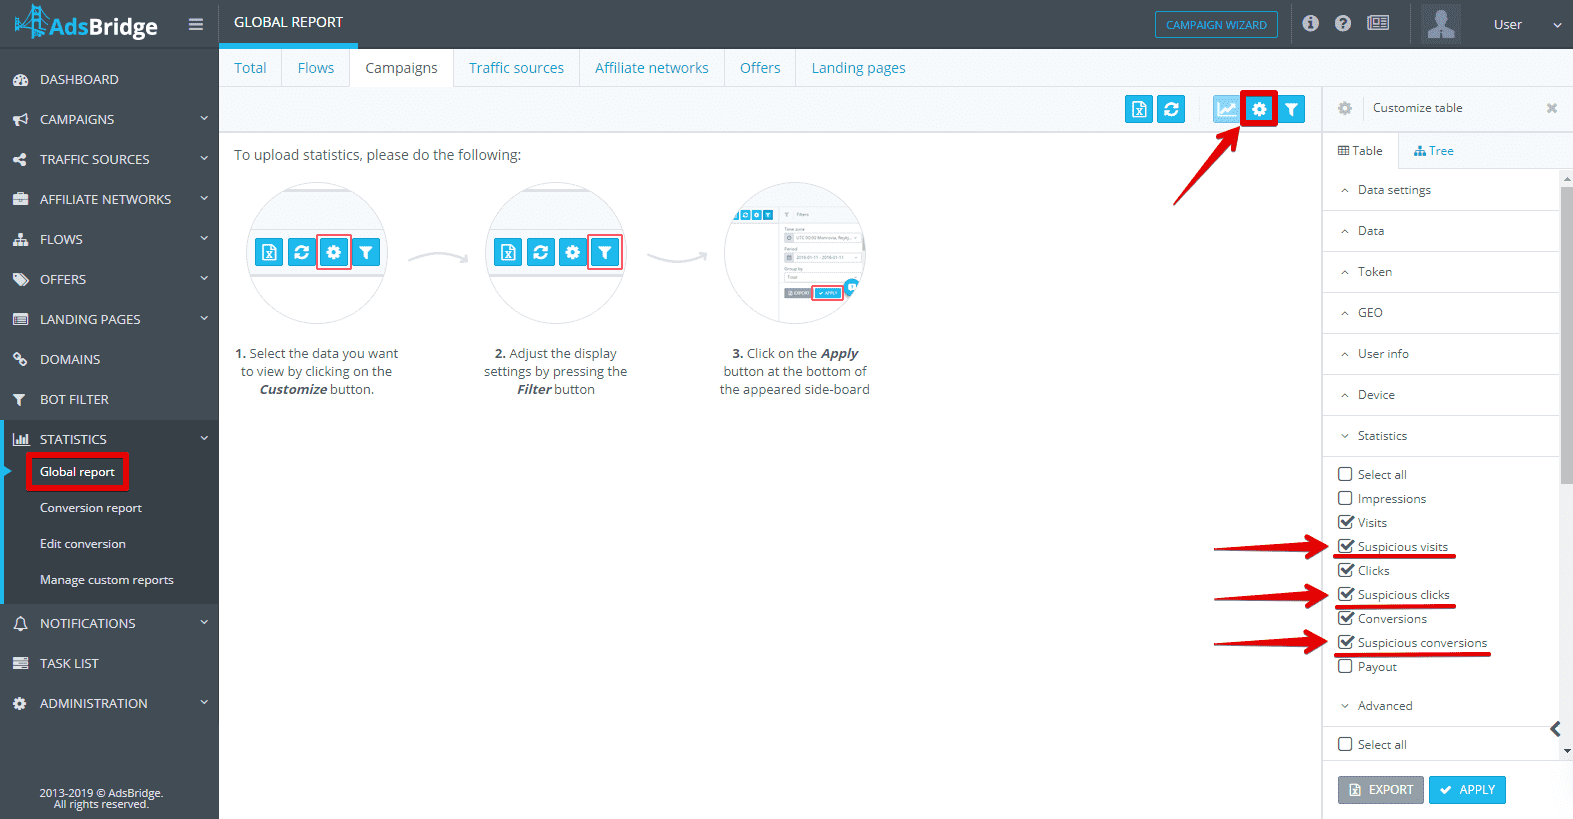Collapse the Advanced section
This screenshot has height=819, width=1573.
pos(1440,706)
